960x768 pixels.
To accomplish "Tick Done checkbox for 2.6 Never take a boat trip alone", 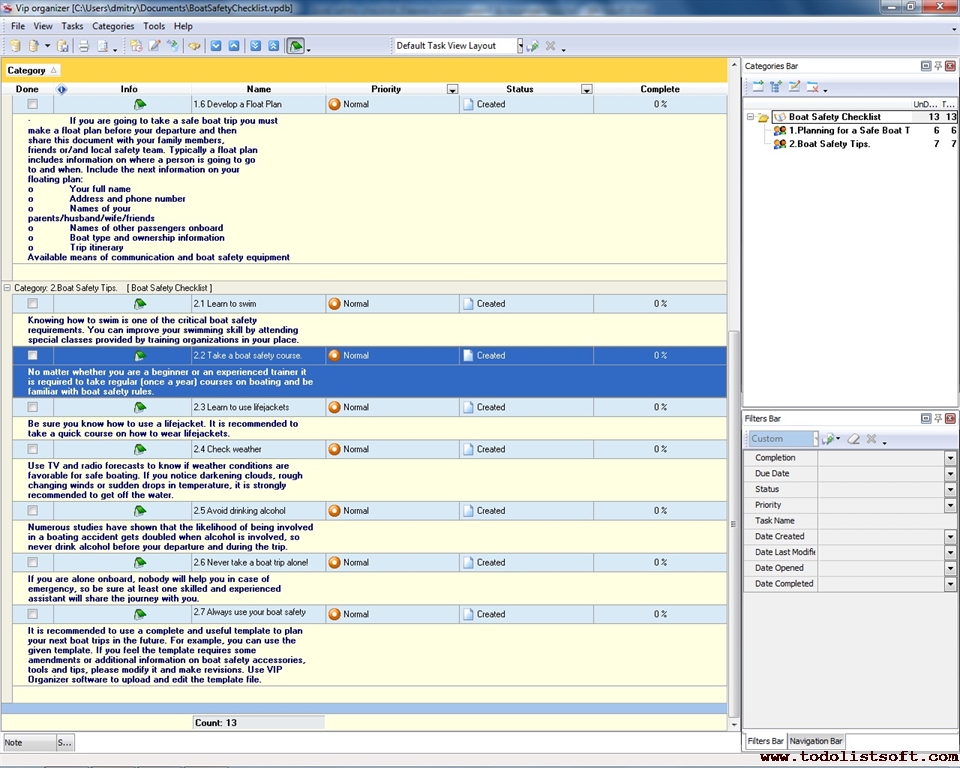I will (x=33, y=563).
